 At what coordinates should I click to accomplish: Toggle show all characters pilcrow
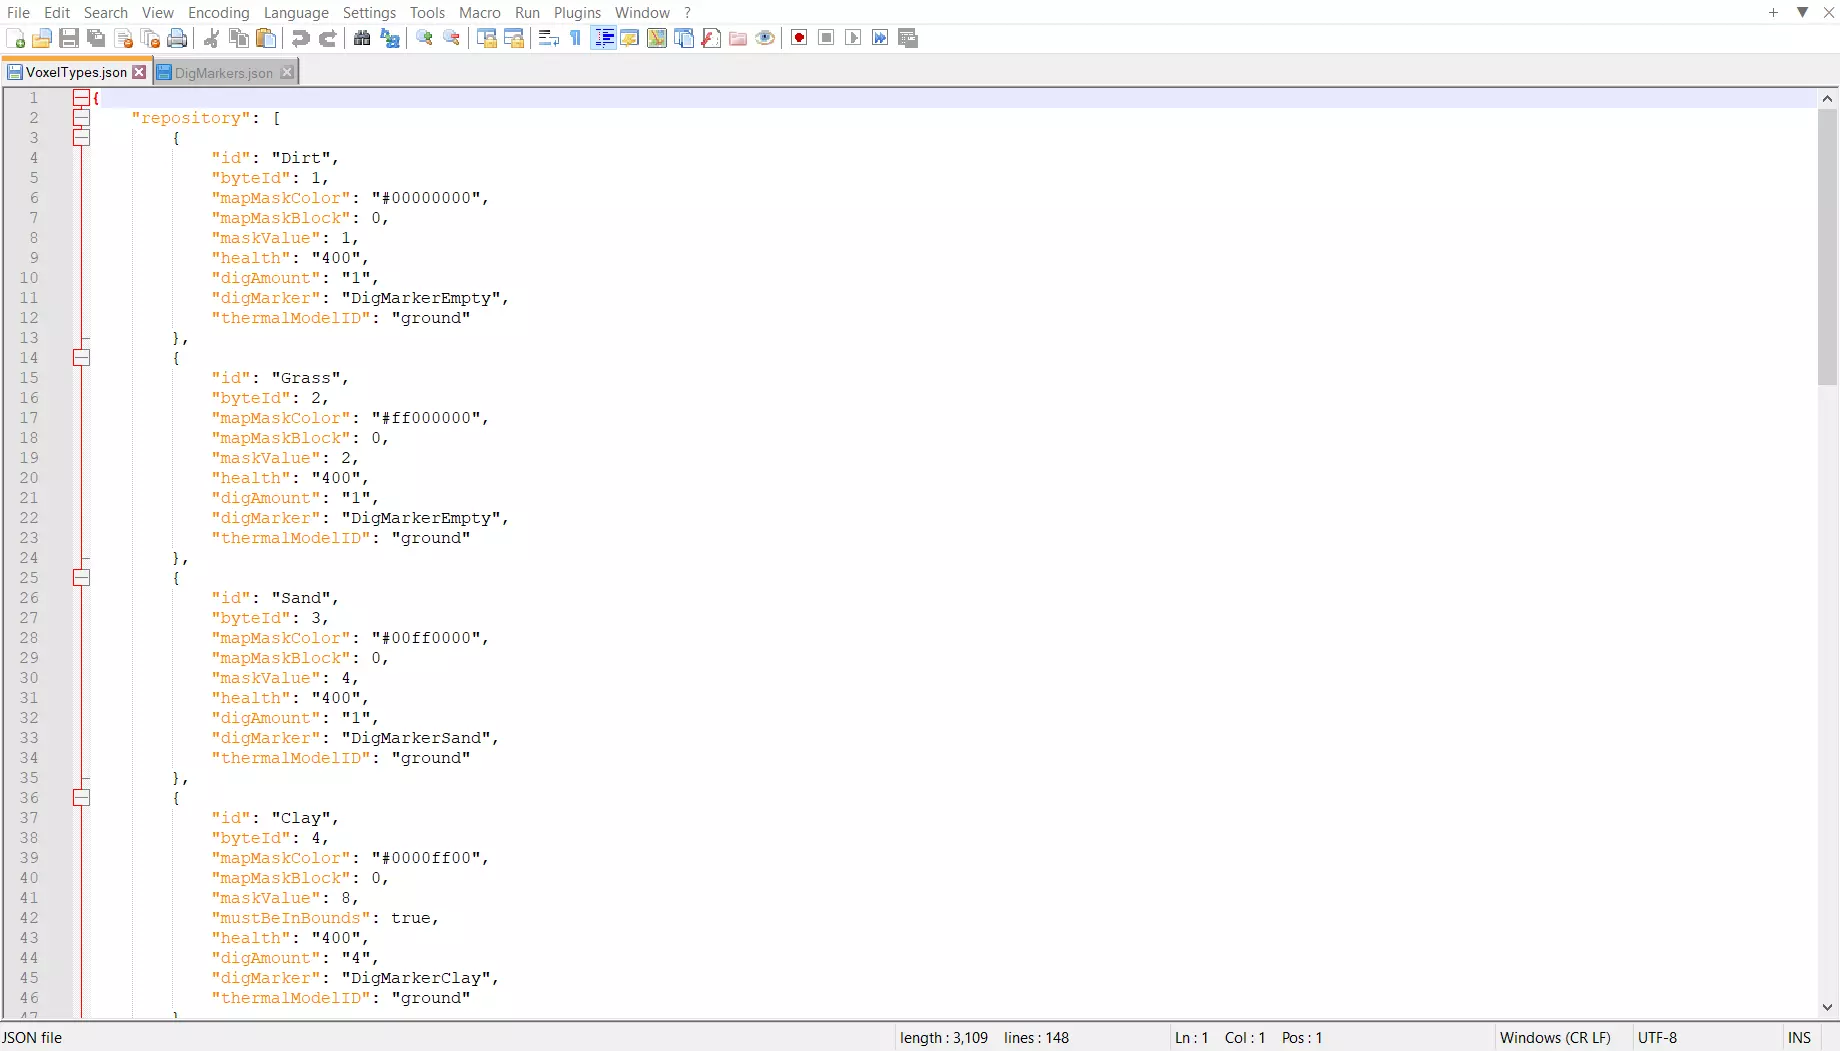point(576,38)
